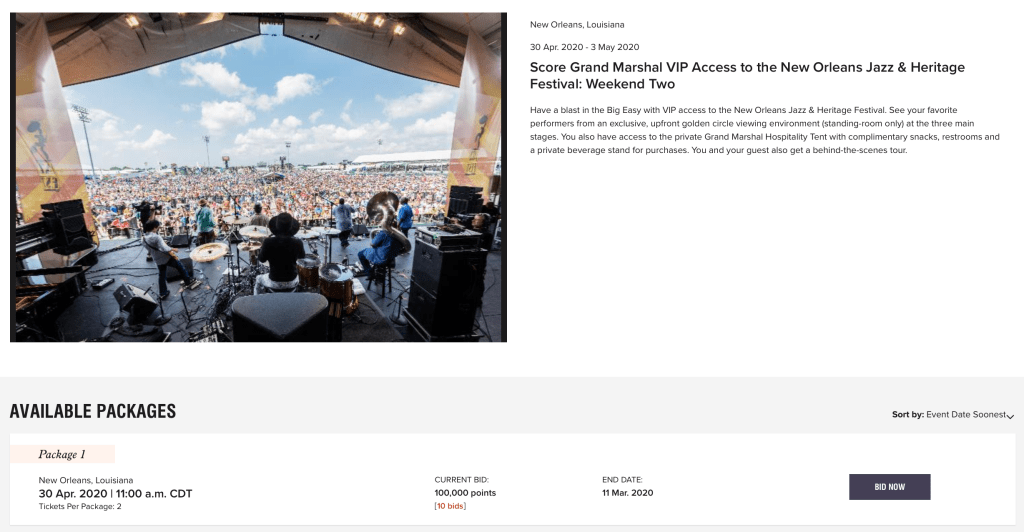Viewport: 1024px width, 532px height.
Task: Click Tickets Per Package: 2 text
Action: tap(80, 507)
